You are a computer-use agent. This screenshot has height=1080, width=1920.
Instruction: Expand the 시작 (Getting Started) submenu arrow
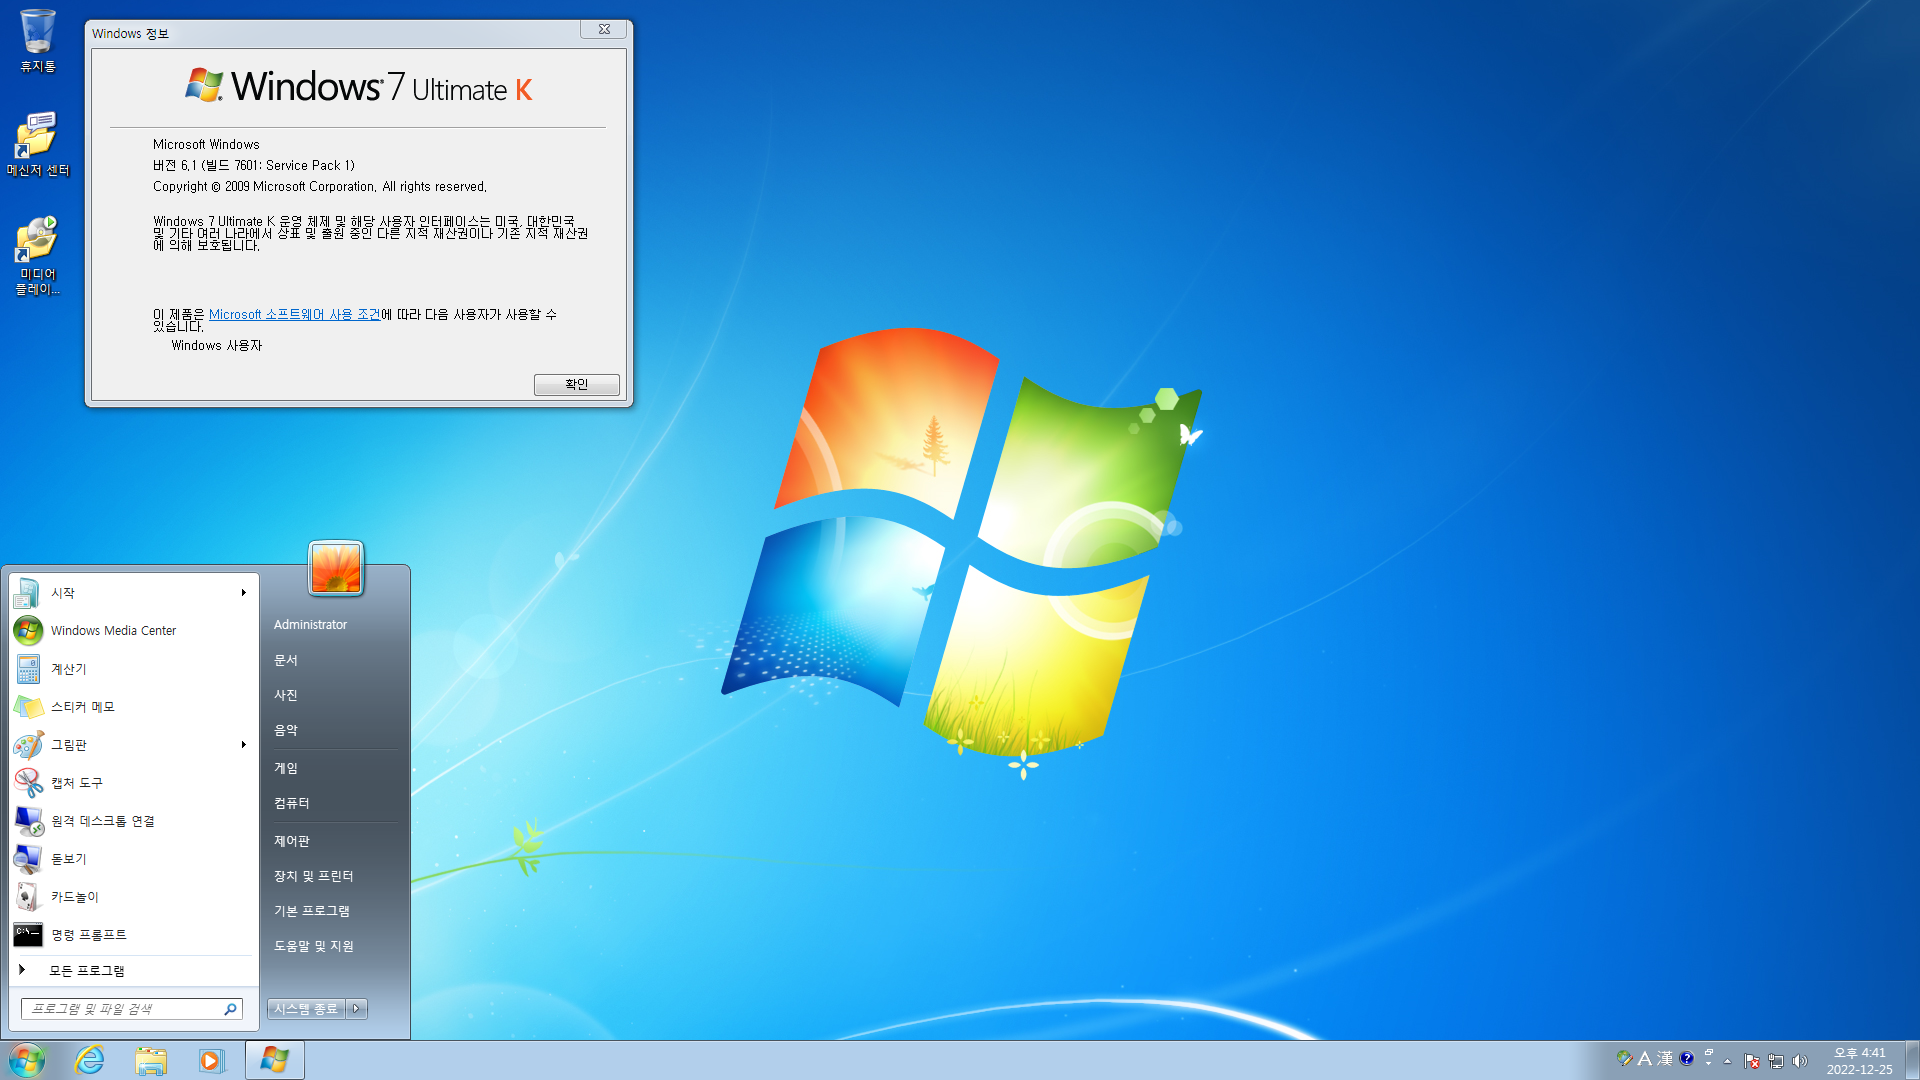pyautogui.click(x=243, y=593)
